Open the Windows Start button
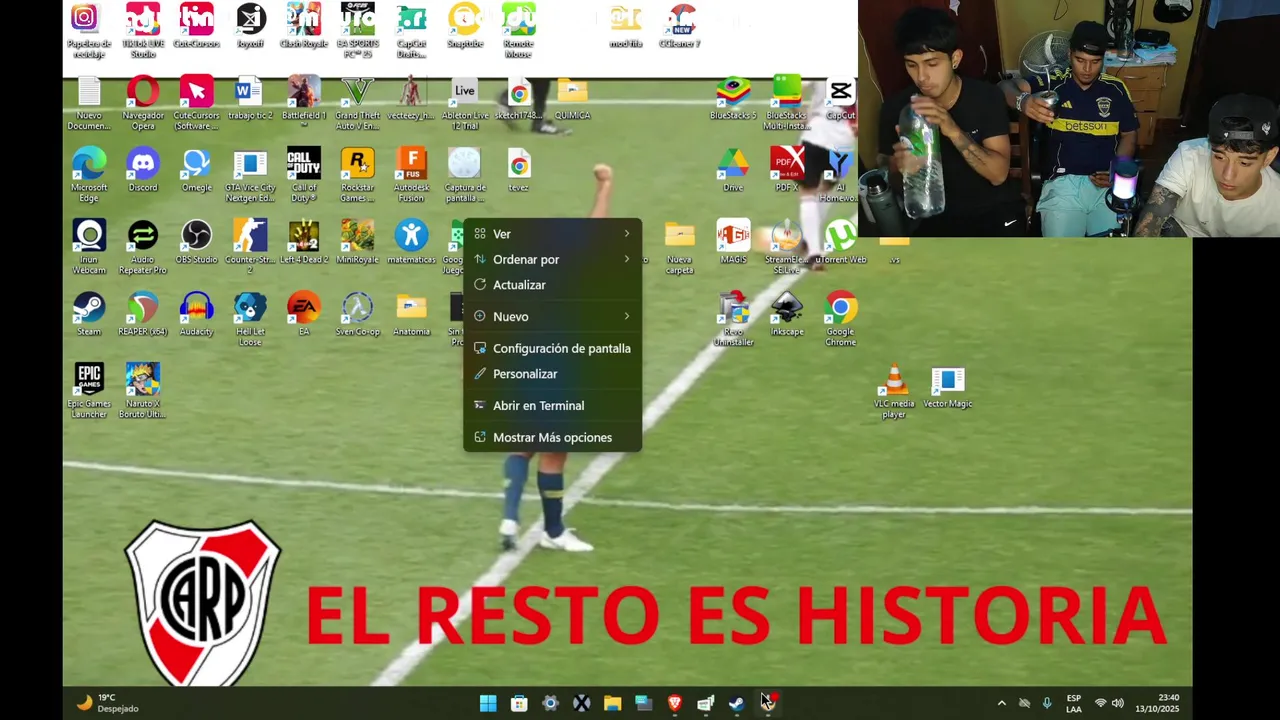Screen dimensions: 1280x720 coord(488,703)
